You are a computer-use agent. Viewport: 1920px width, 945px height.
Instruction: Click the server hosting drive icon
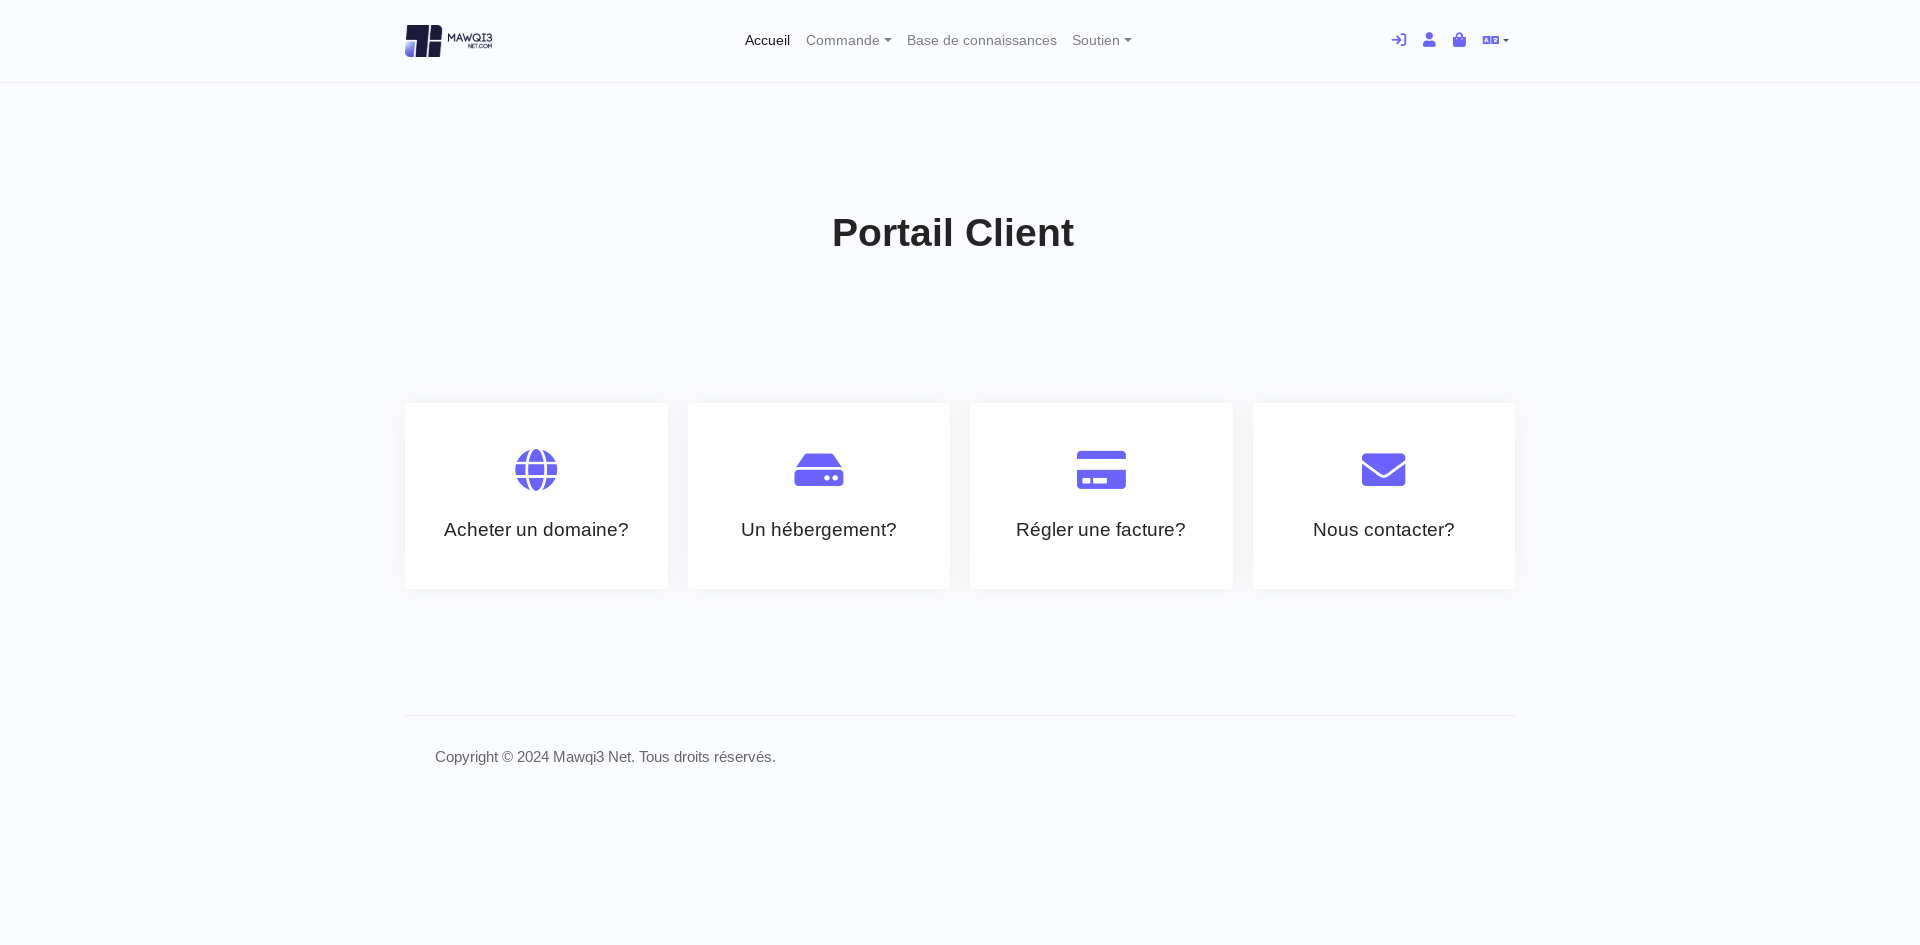818,470
